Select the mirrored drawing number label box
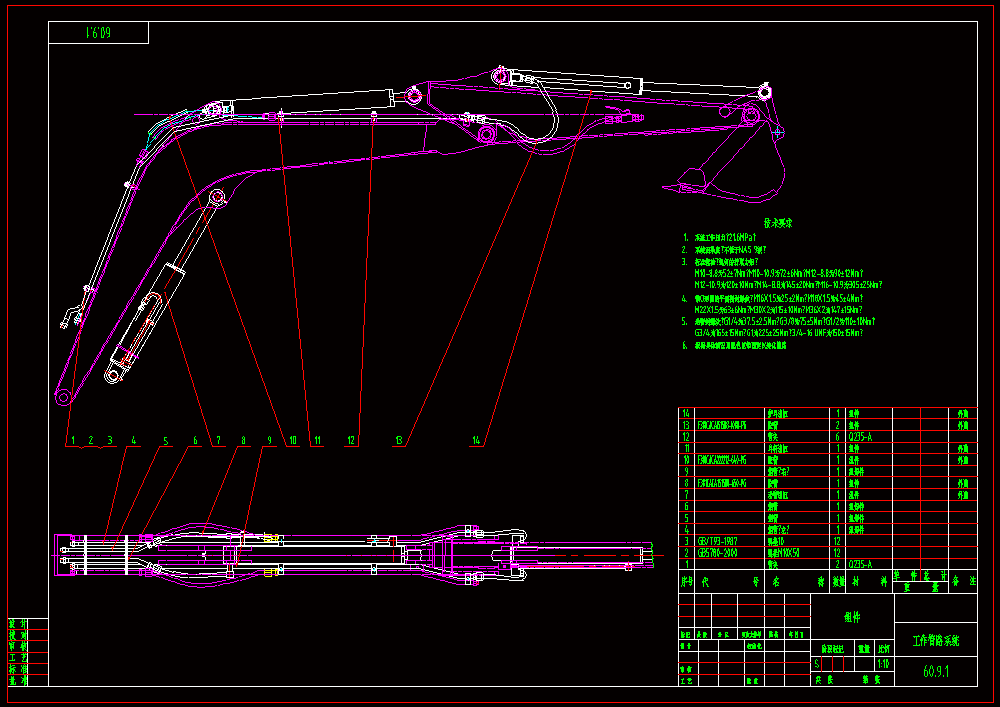This screenshot has width=1000, height=707. (98, 33)
